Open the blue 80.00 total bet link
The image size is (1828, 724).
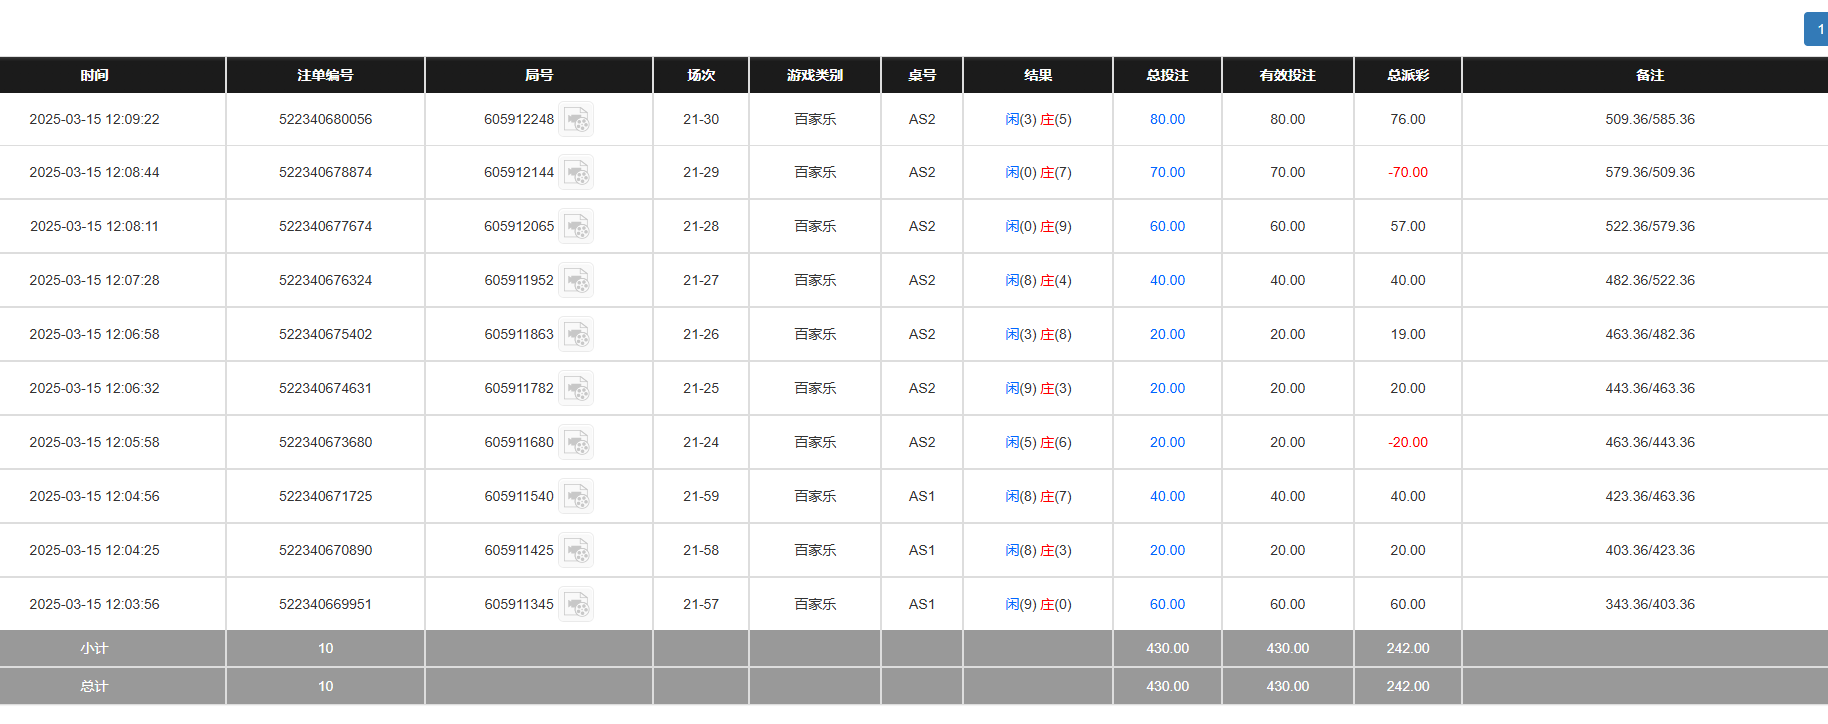[x=1167, y=120]
